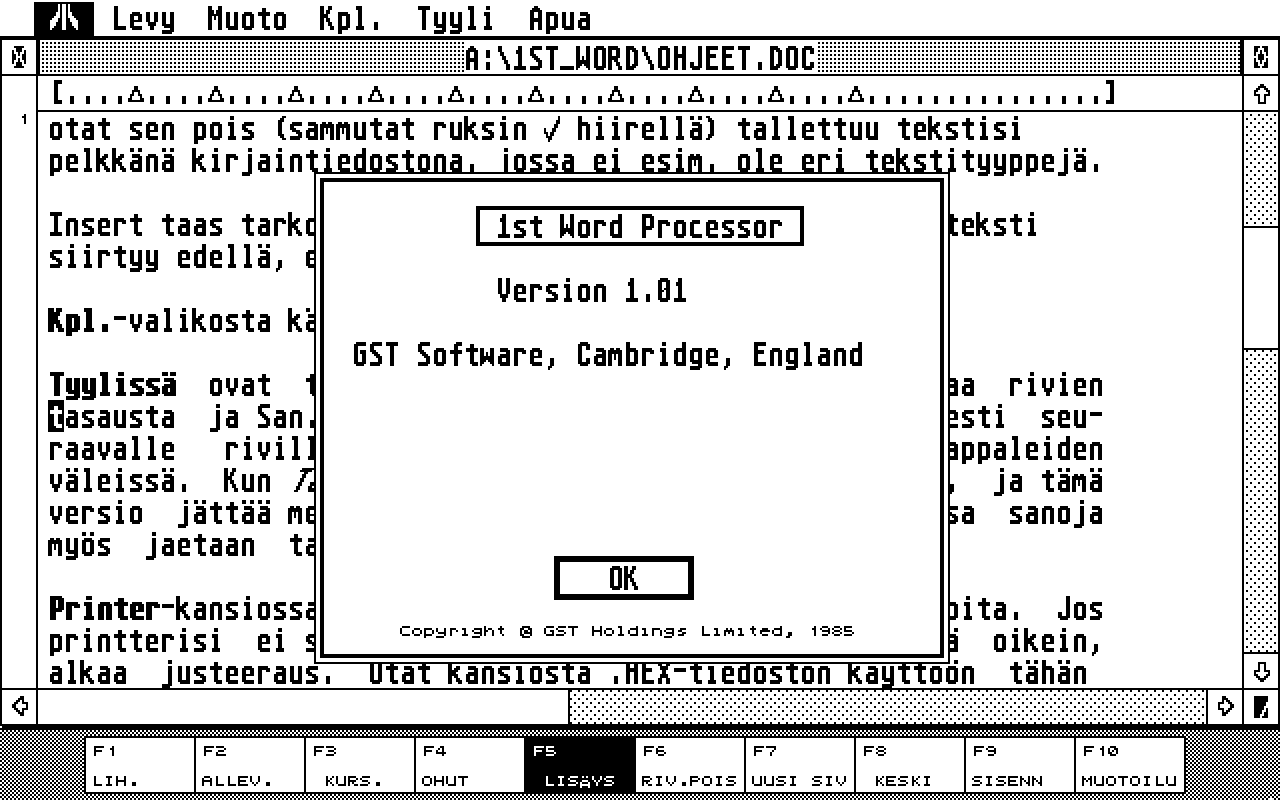Toggle F2 ALLEV. underline key
Screen dimensions: 1280x800
coord(250,765)
